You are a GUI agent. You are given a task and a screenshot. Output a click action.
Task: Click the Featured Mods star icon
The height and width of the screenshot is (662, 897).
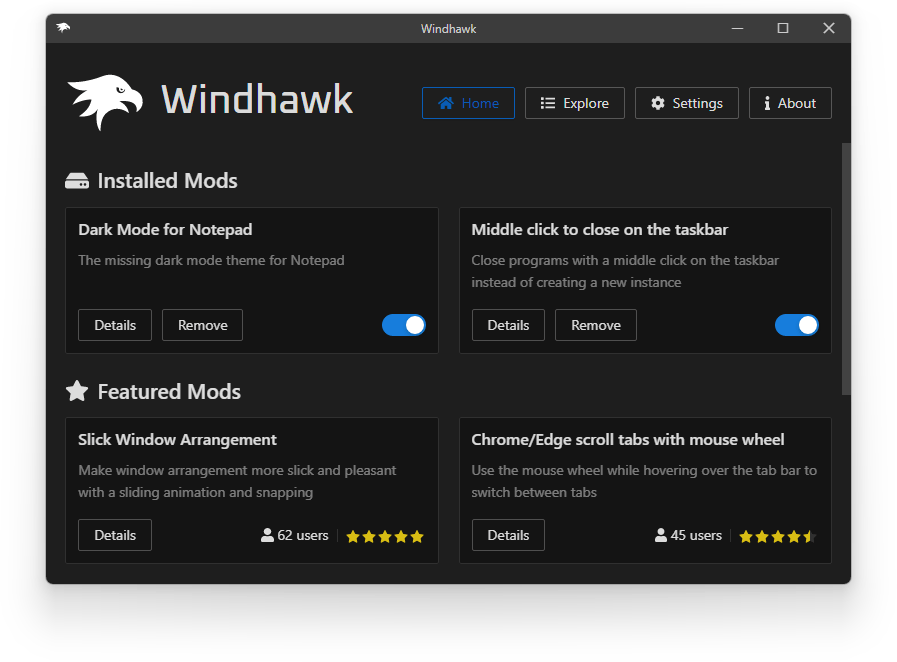(77, 391)
